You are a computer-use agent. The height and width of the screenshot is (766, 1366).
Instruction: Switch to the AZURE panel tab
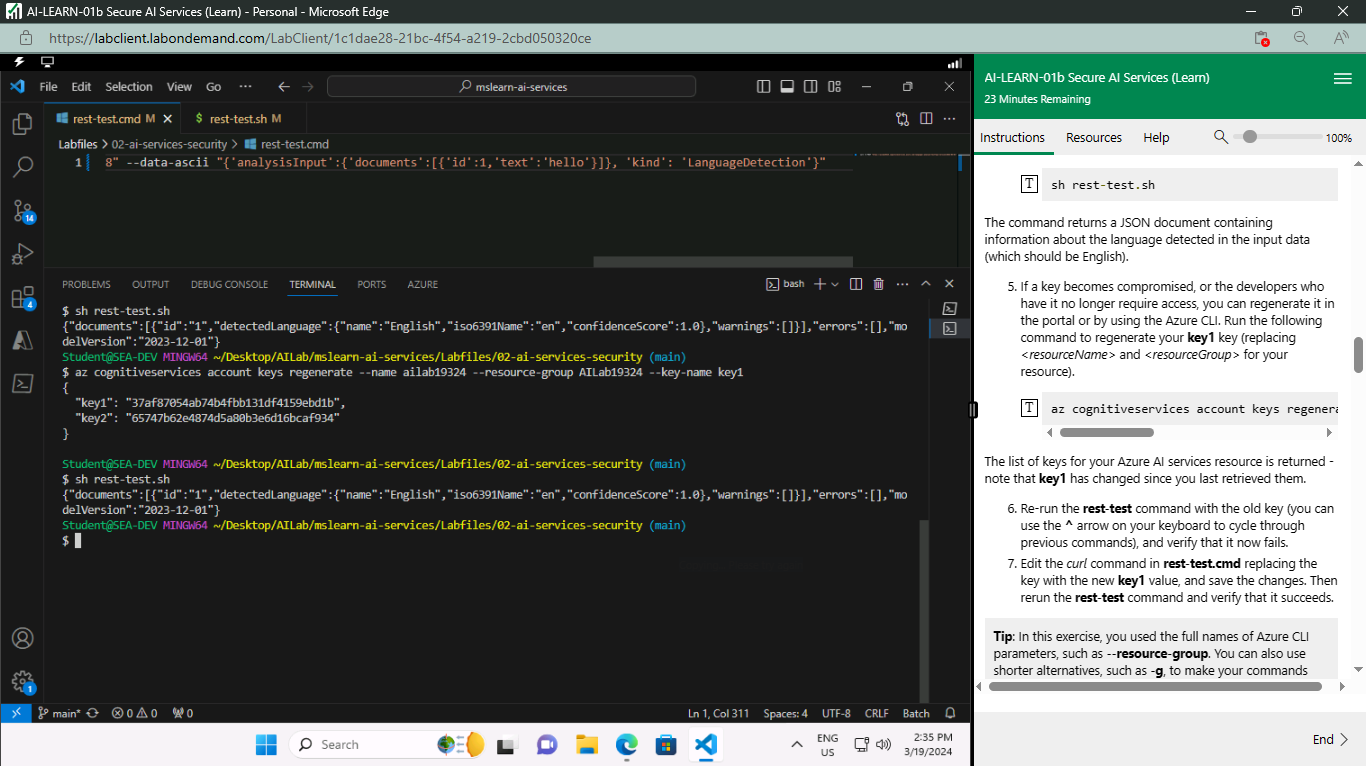click(422, 284)
